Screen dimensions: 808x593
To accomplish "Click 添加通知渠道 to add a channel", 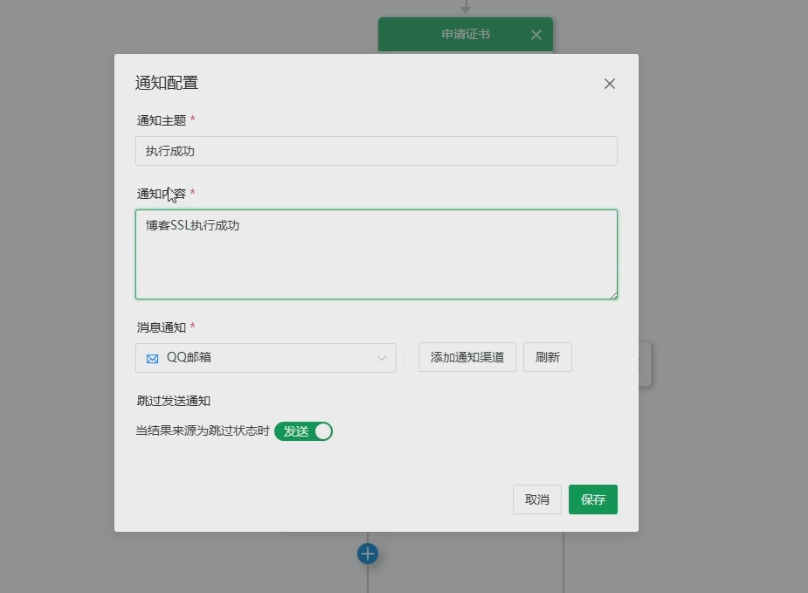I will click(x=466, y=357).
